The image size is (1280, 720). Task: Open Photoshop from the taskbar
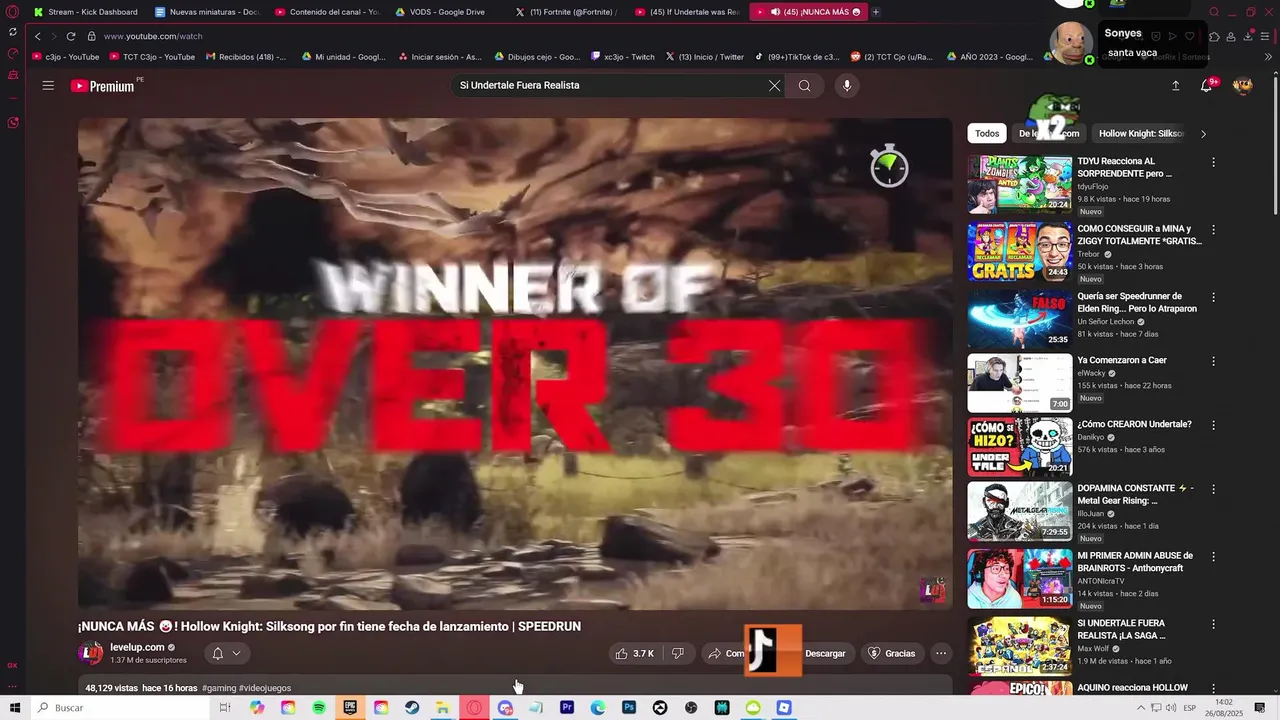(629, 708)
